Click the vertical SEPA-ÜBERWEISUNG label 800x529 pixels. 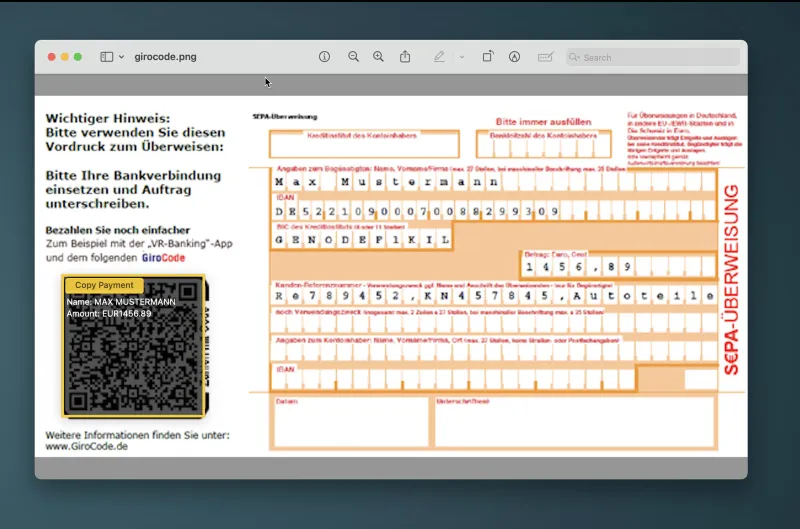[731, 280]
